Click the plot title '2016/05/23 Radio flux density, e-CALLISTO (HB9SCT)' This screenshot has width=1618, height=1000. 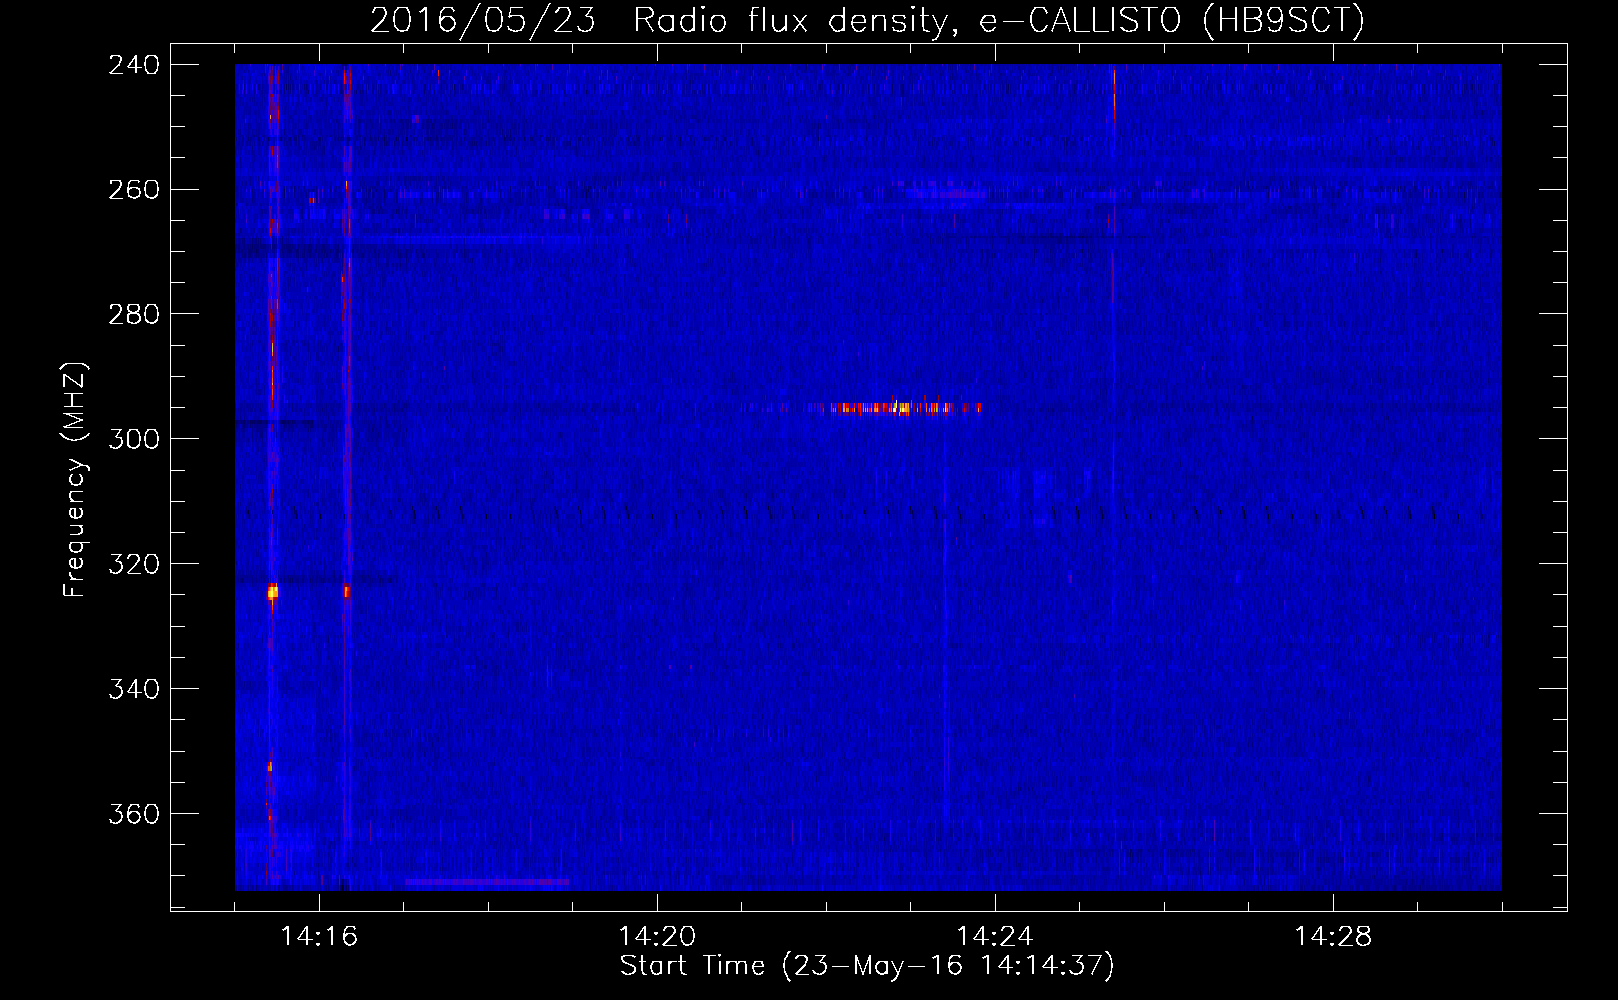pyautogui.click(x=867, y=20)
